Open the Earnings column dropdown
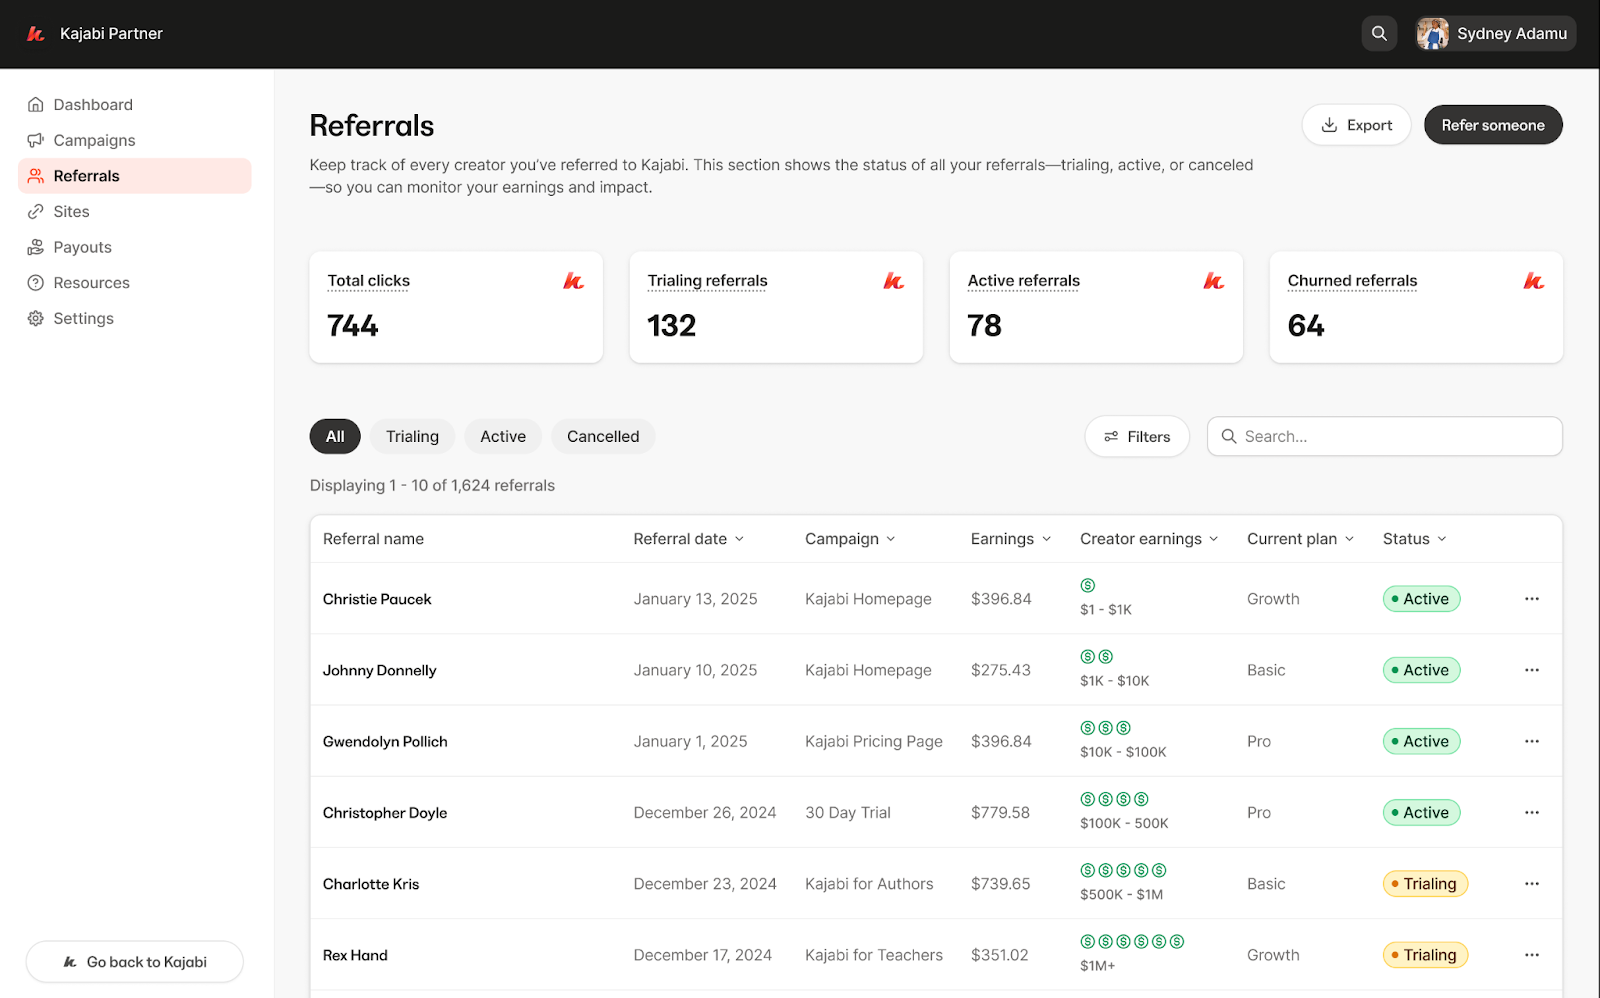The height and width of the screenshot is (998, 1600). tap(1011, 539)
